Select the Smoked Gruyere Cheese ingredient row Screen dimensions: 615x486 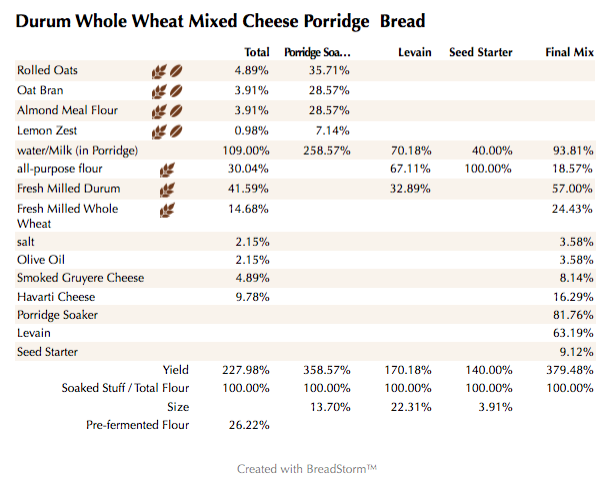pyautogui.click(x=80, y=278)
